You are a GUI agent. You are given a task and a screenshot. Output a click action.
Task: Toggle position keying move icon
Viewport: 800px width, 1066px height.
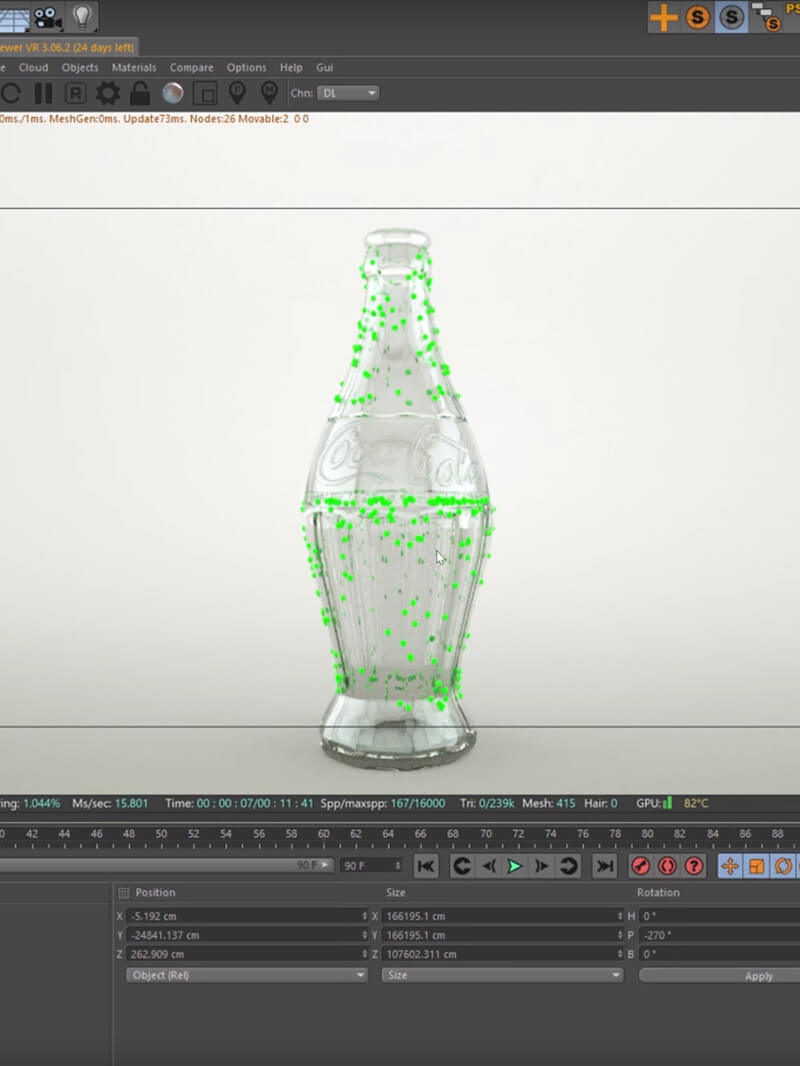pos(730,866)
